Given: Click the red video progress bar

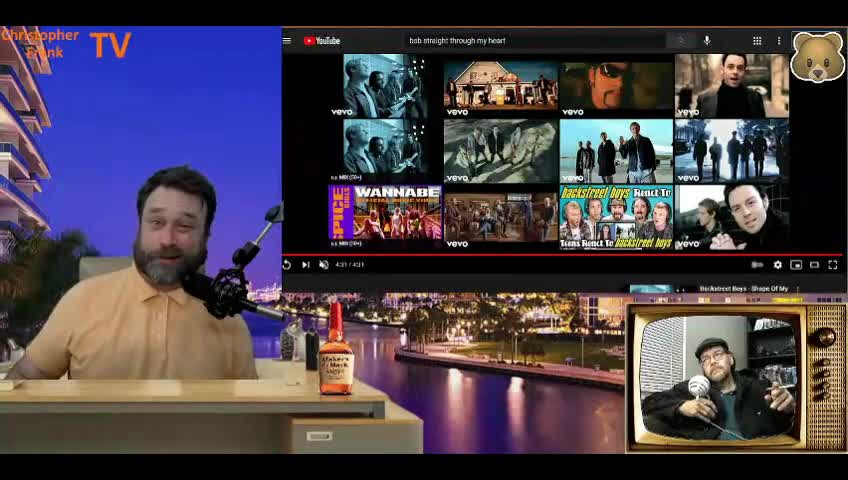Looking at the screenshot, I should pos(562,254).
